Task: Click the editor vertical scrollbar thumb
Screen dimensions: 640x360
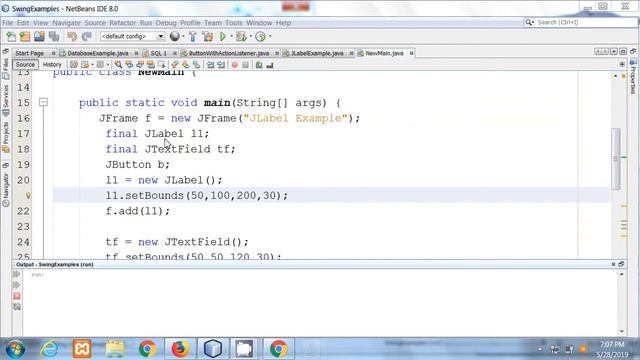Action: click(616, 159)
